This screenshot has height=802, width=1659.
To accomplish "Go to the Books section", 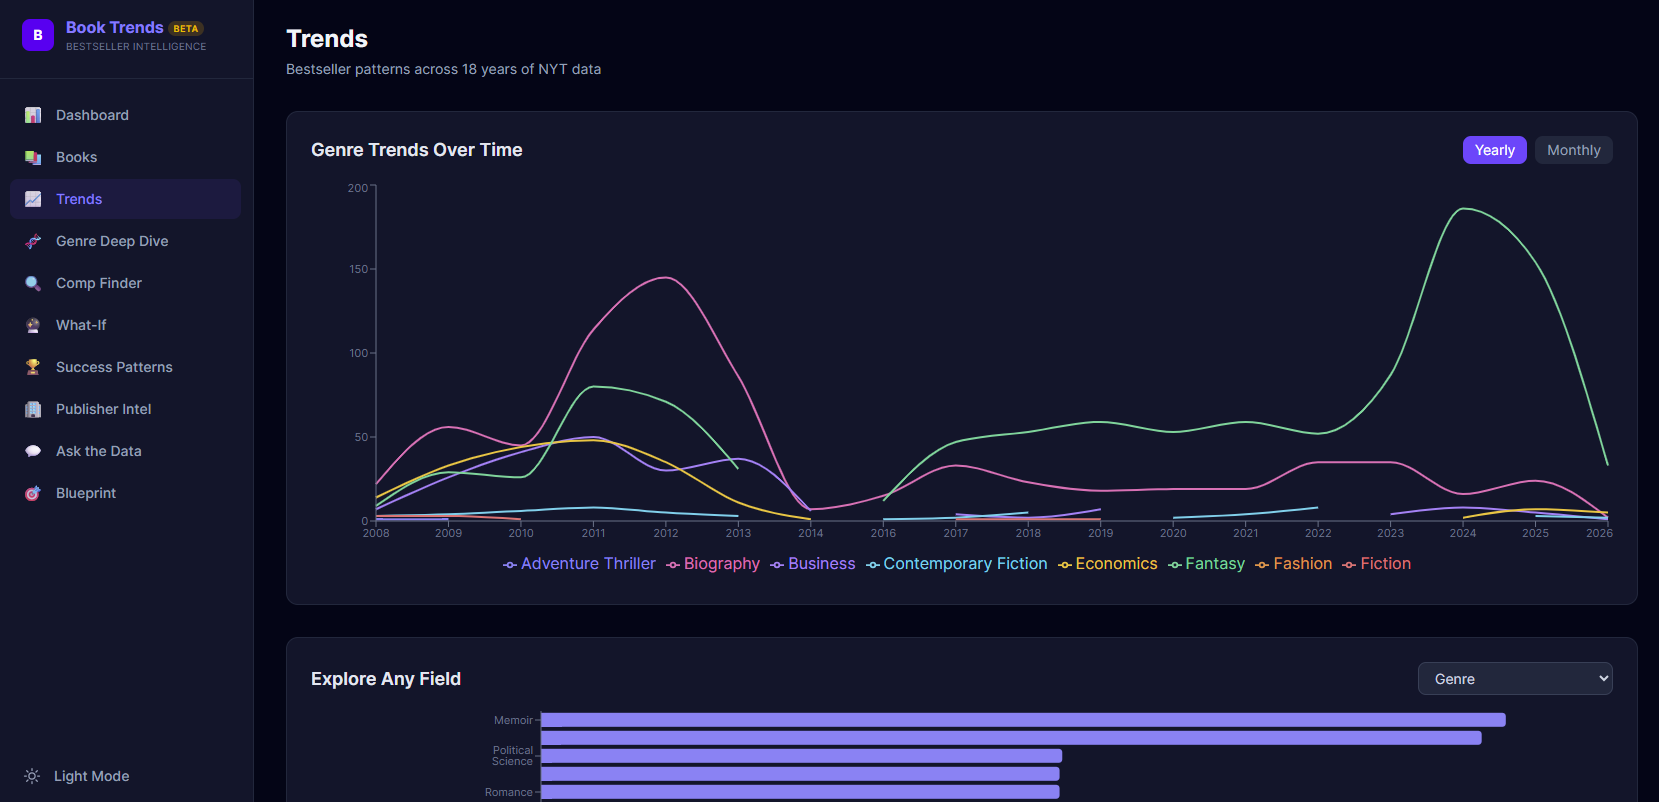I will pyautogui.click(x=125, y=157).
